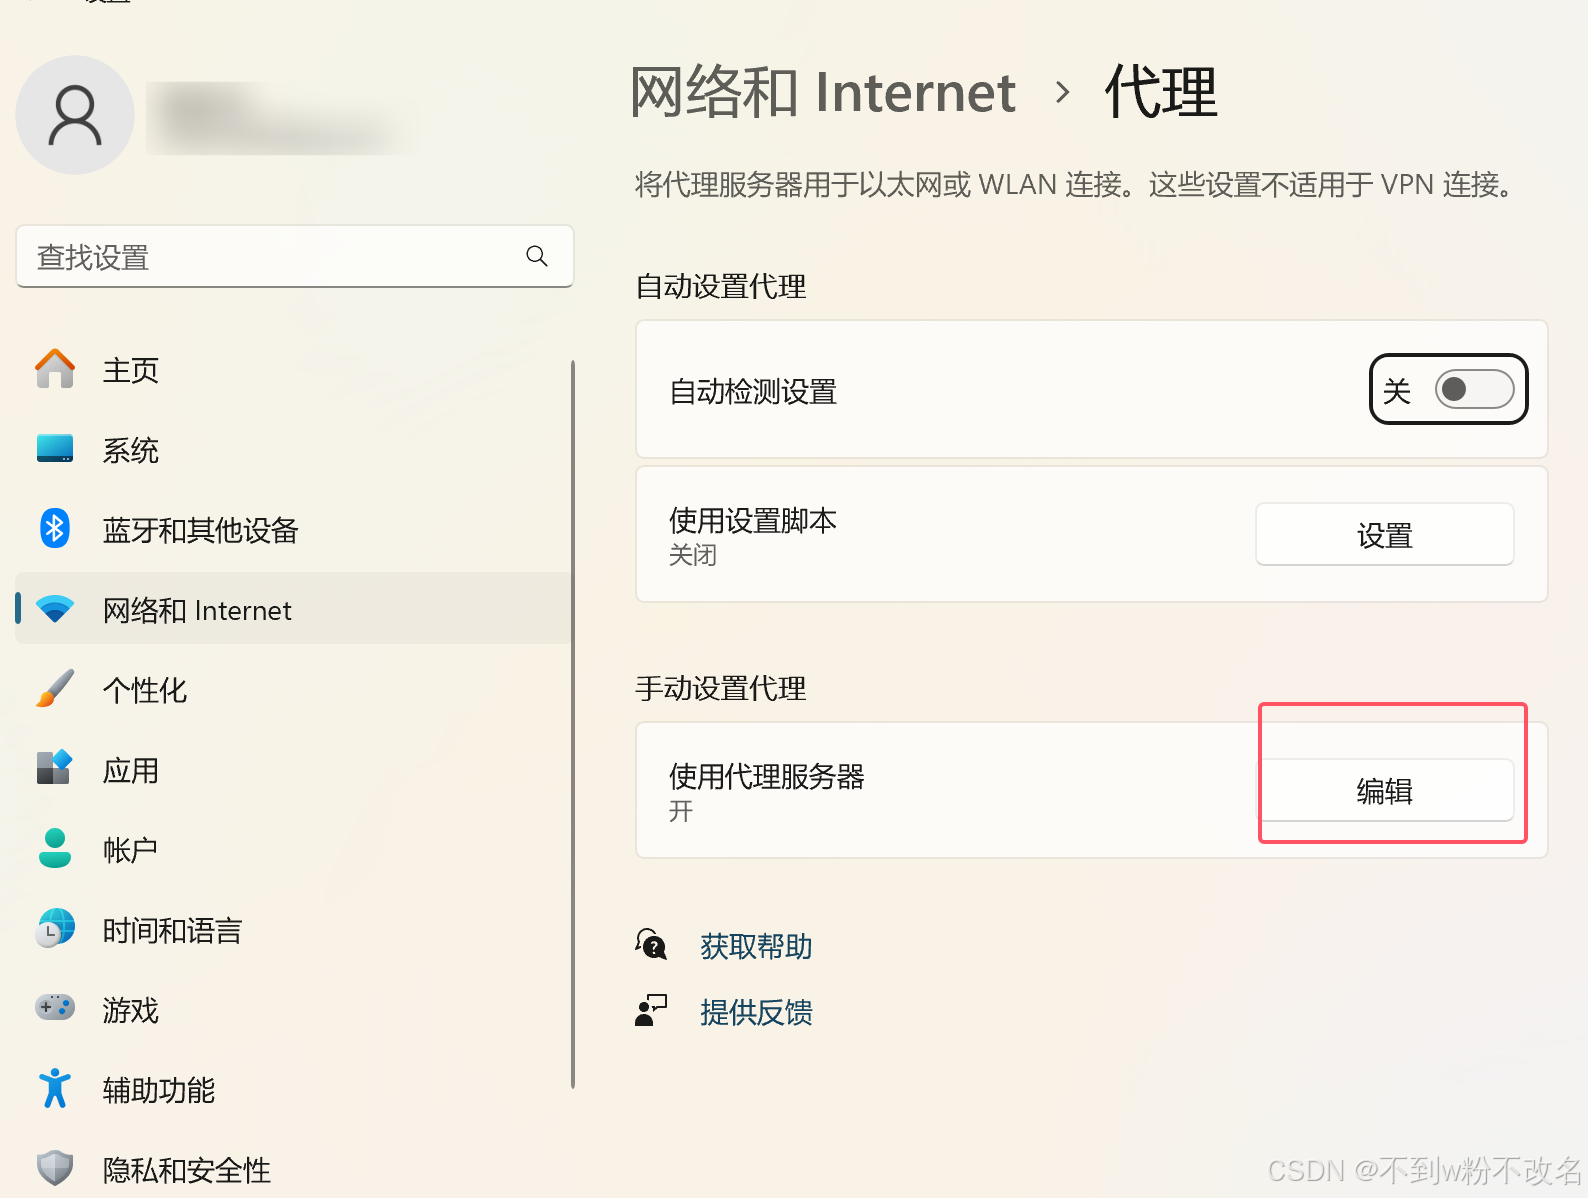Click the 网络和 Internet breadcrumb title
The width and height of the screenshot is (1588, 1198).
[x=823, y=92]
